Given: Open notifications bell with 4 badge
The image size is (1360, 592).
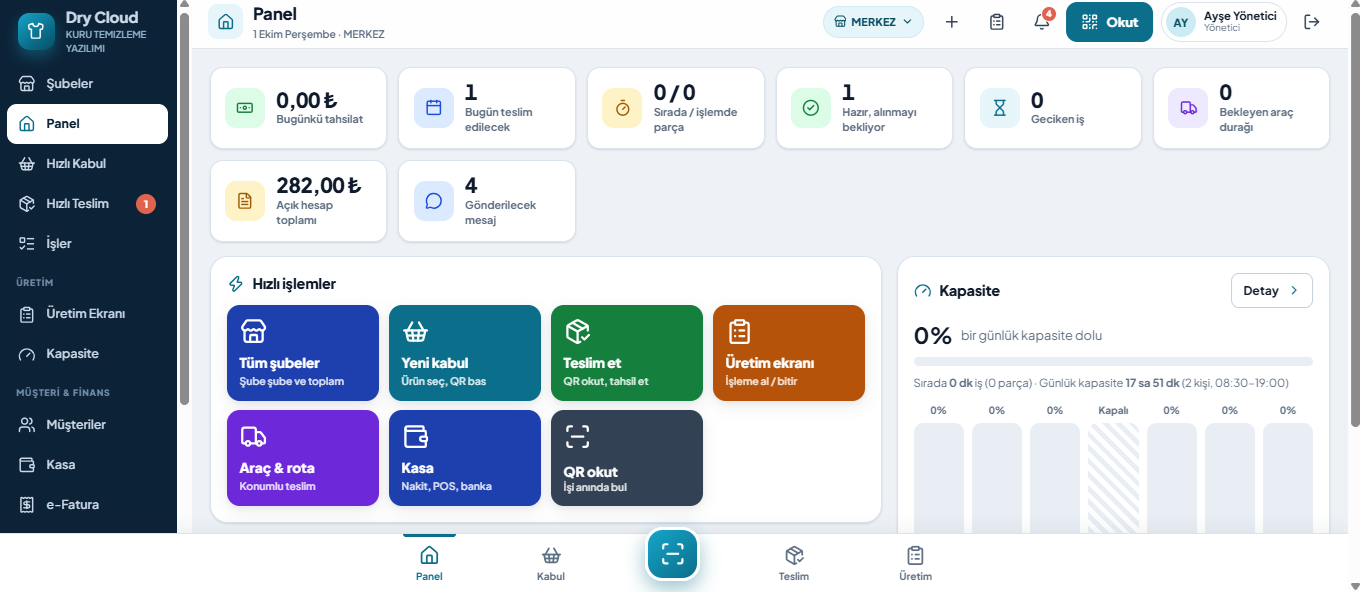Looking at the screenshot, I should 1042,22.
